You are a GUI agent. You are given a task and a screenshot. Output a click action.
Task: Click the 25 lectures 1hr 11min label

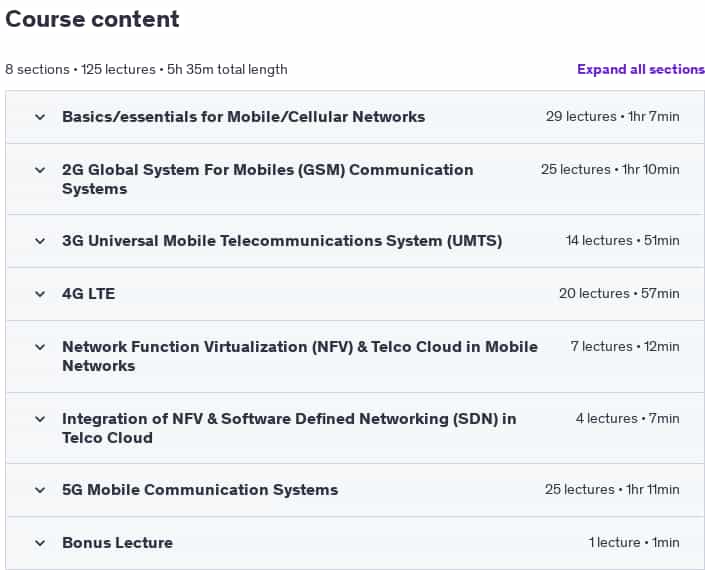612,489
